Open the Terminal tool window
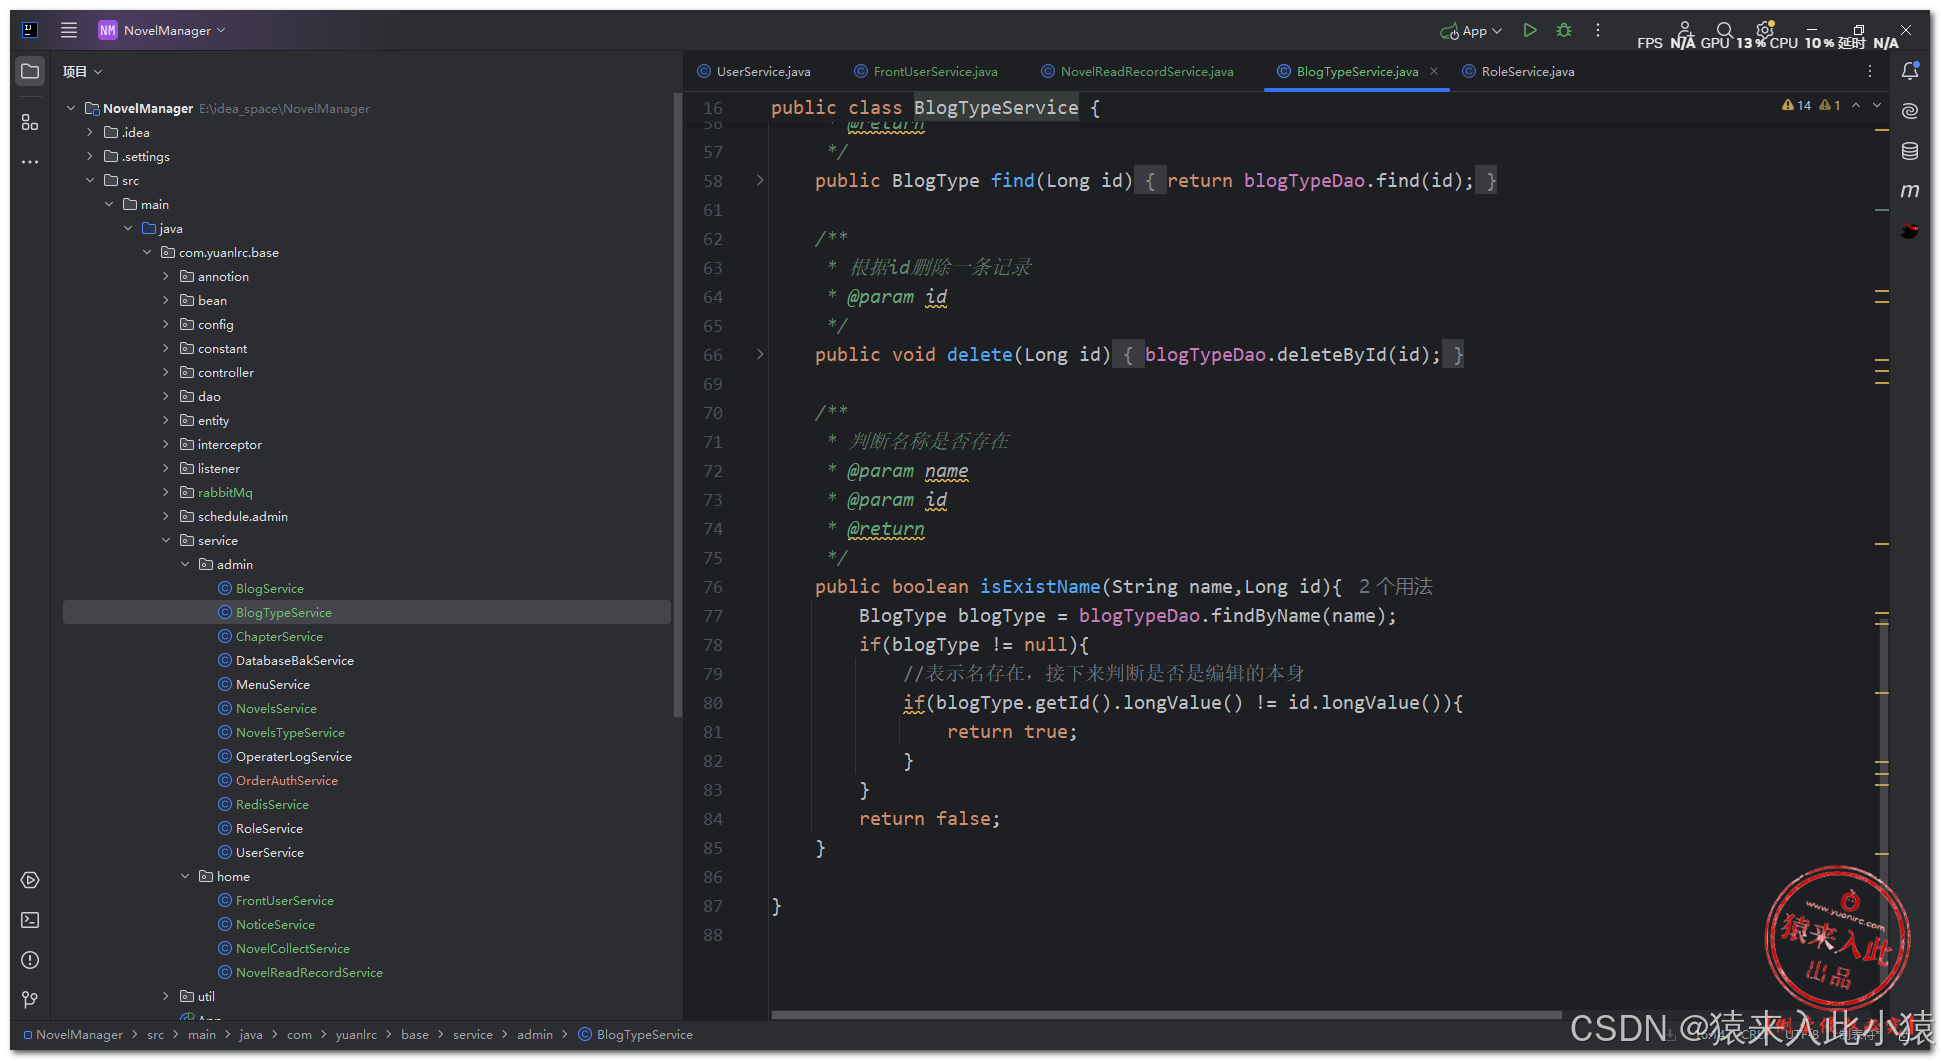Viewport: 1941px width, 1061px height. tap(30, 920)
